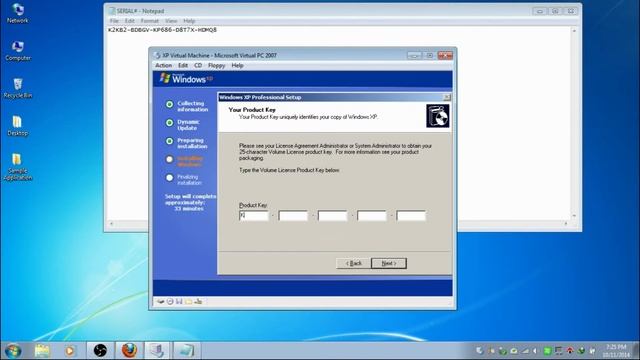
Task: Click the Virtual PC CD drive status icon
Action: pyautogui.click(x=170, y=302)
